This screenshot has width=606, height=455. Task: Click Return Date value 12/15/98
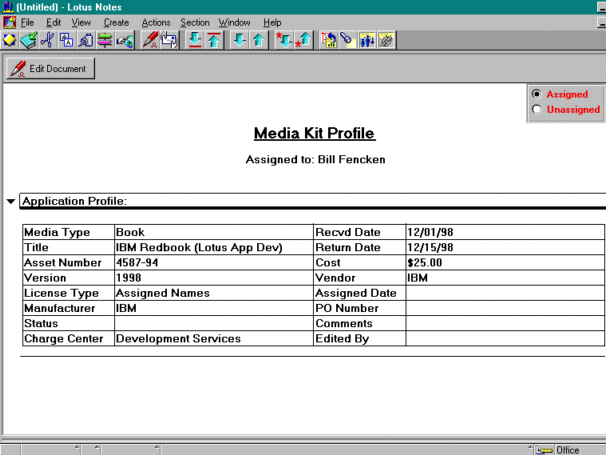430,247
